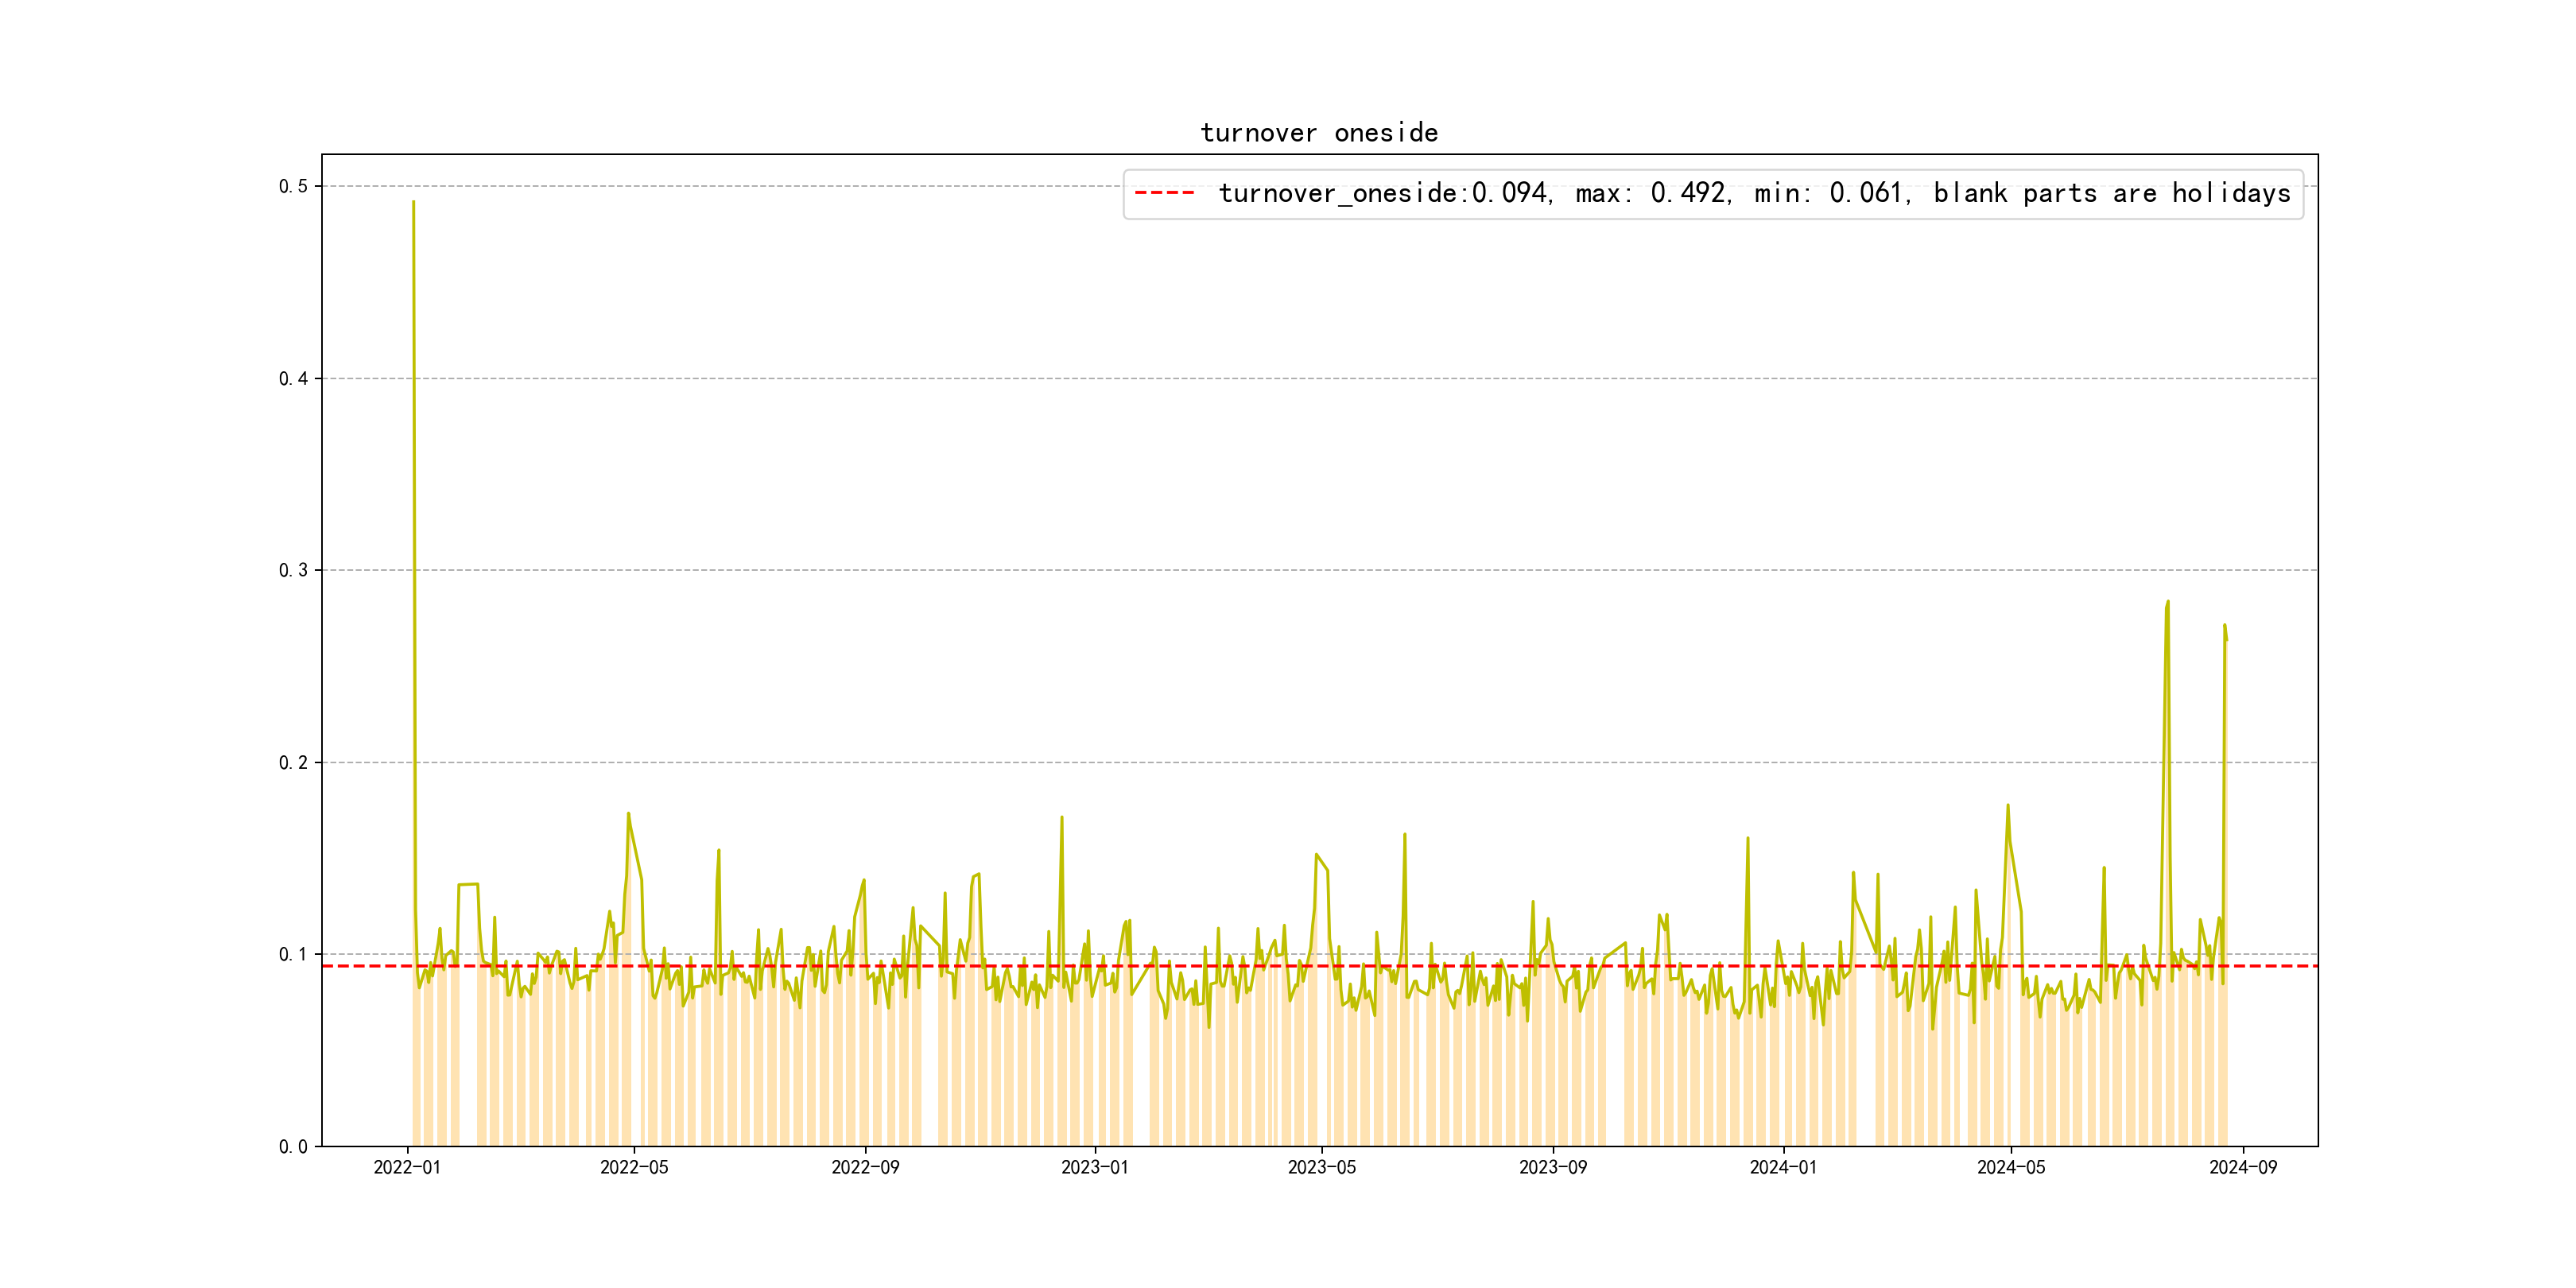Click the 0.2 y-axis tick label
This screenshot has height=1288, width=2576.
pyautogui.click(x=293, y=763)
